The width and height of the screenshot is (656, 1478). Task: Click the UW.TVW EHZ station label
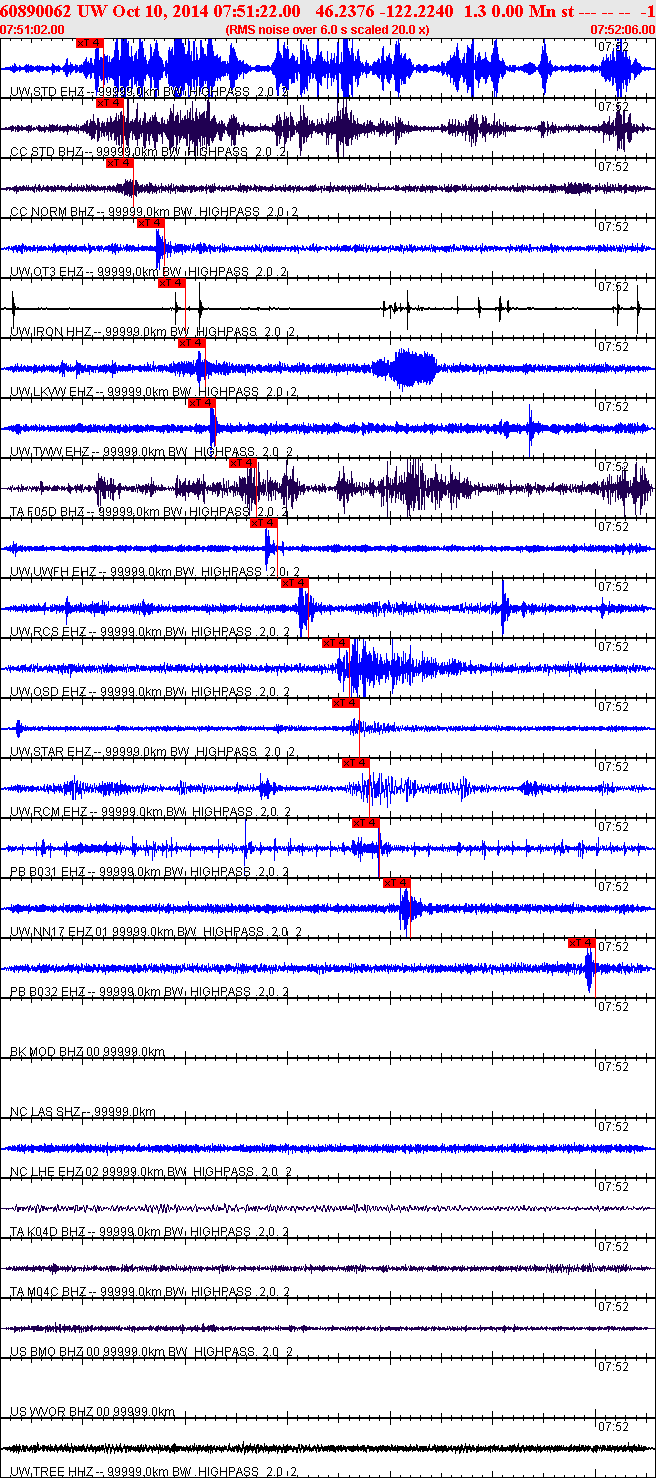click(x=50, y=452)
